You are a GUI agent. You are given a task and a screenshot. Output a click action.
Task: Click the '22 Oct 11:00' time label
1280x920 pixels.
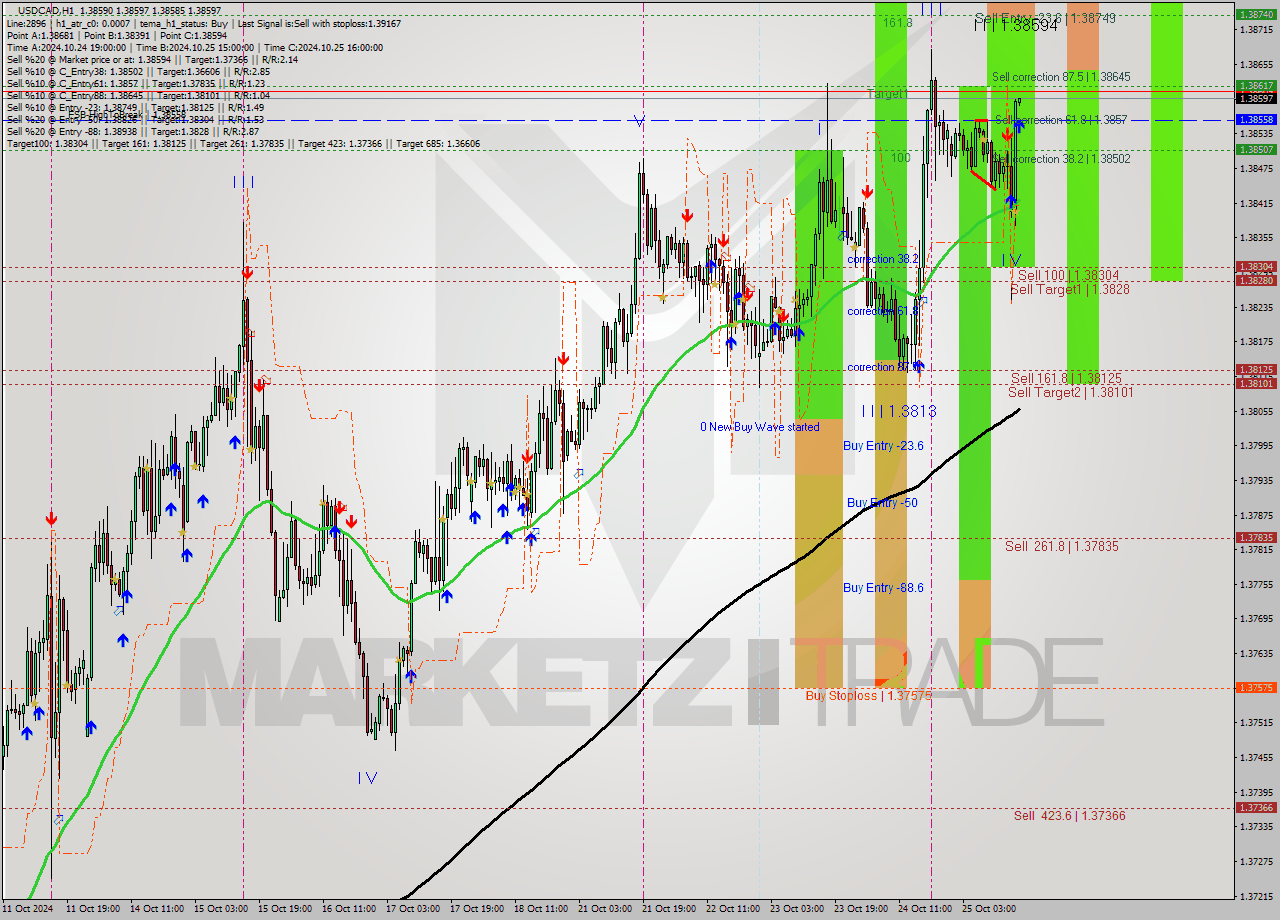pos(733,909)
